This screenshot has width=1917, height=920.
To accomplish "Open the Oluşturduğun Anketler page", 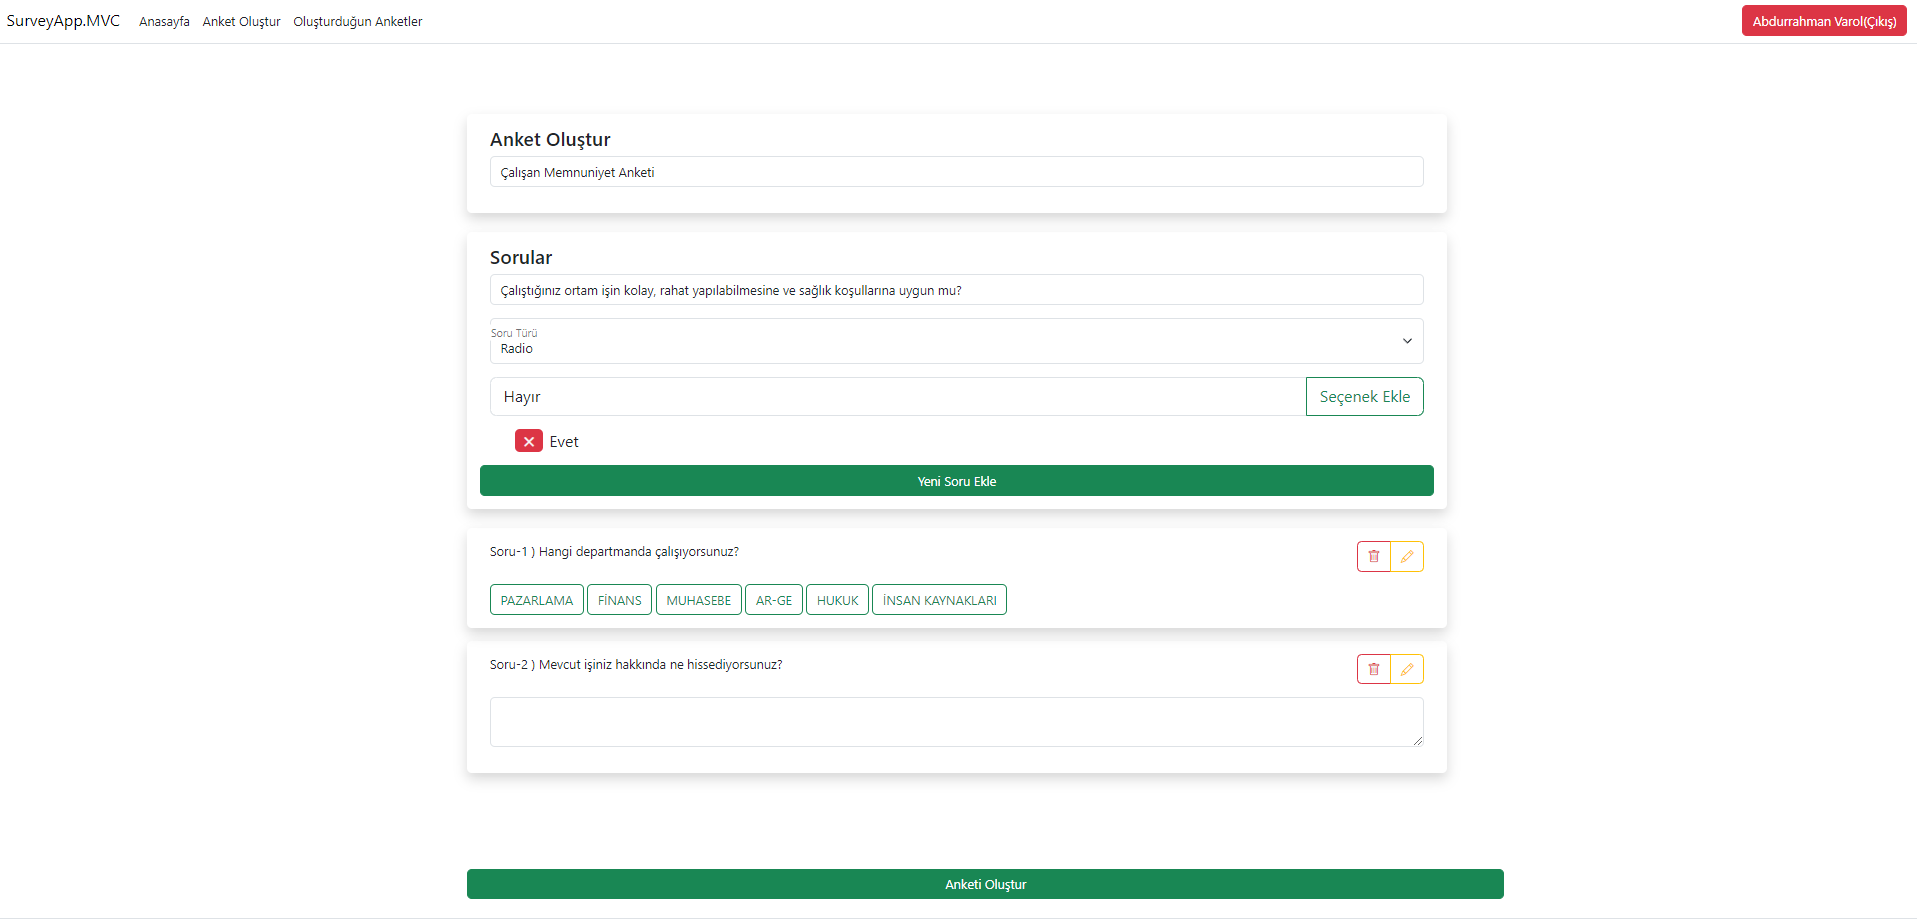I will click(357, 21).
